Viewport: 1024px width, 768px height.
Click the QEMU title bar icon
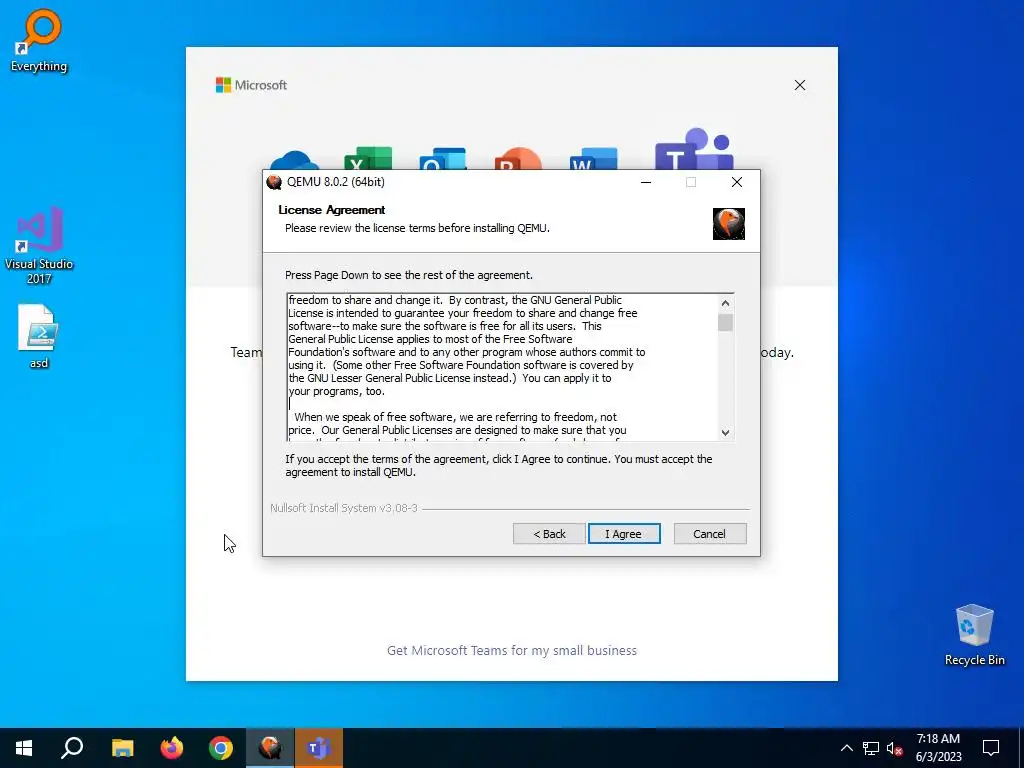tap(274, 182)
